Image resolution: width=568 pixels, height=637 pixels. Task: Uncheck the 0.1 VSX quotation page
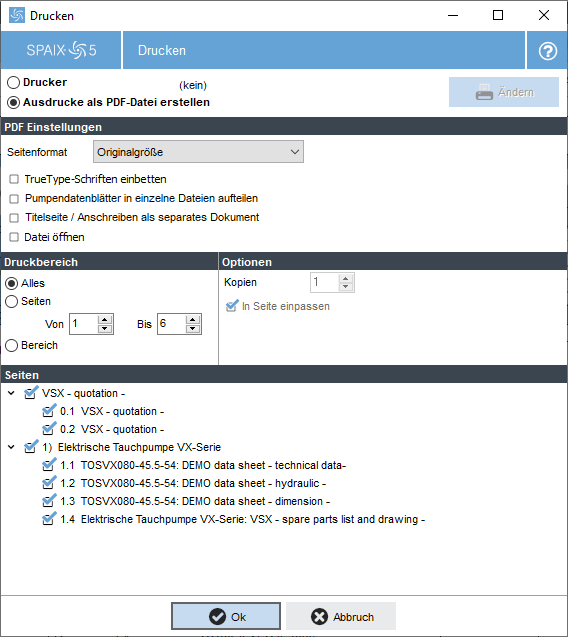pos(48,411)
